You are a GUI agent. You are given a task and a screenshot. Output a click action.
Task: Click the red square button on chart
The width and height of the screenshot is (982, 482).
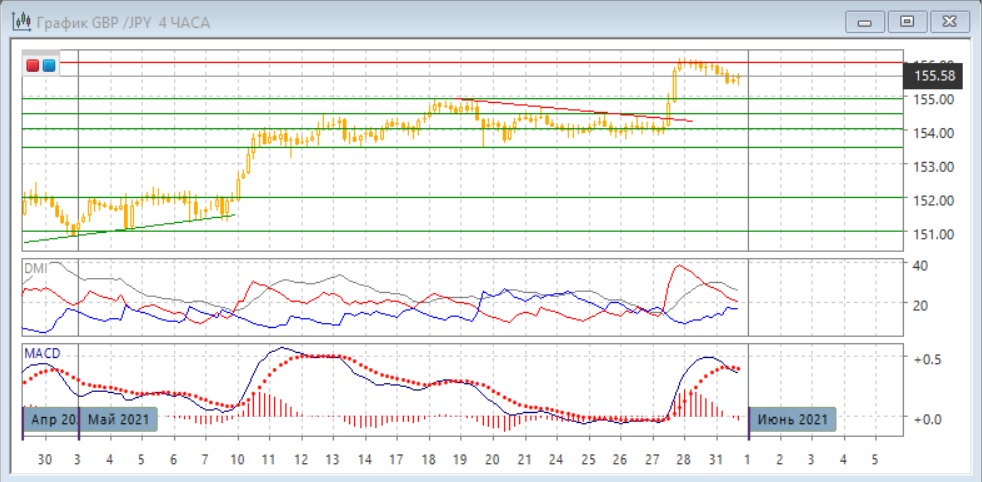(33, 66)
